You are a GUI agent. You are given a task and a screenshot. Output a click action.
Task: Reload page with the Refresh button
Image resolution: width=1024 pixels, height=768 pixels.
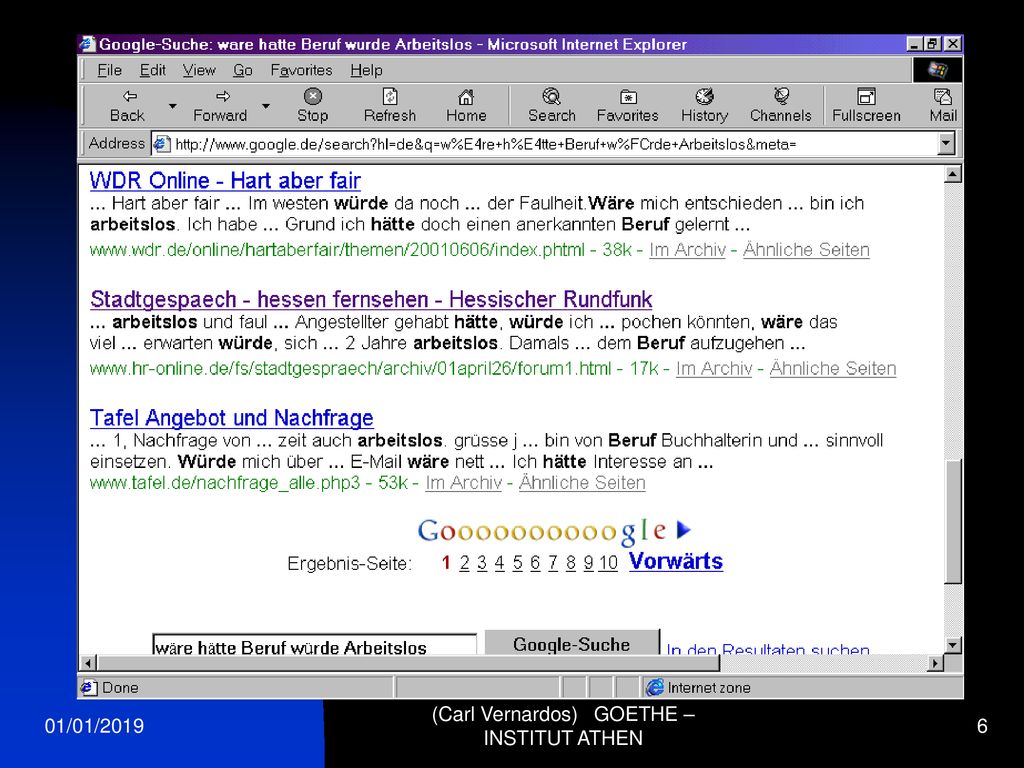(x=390, y=105)
